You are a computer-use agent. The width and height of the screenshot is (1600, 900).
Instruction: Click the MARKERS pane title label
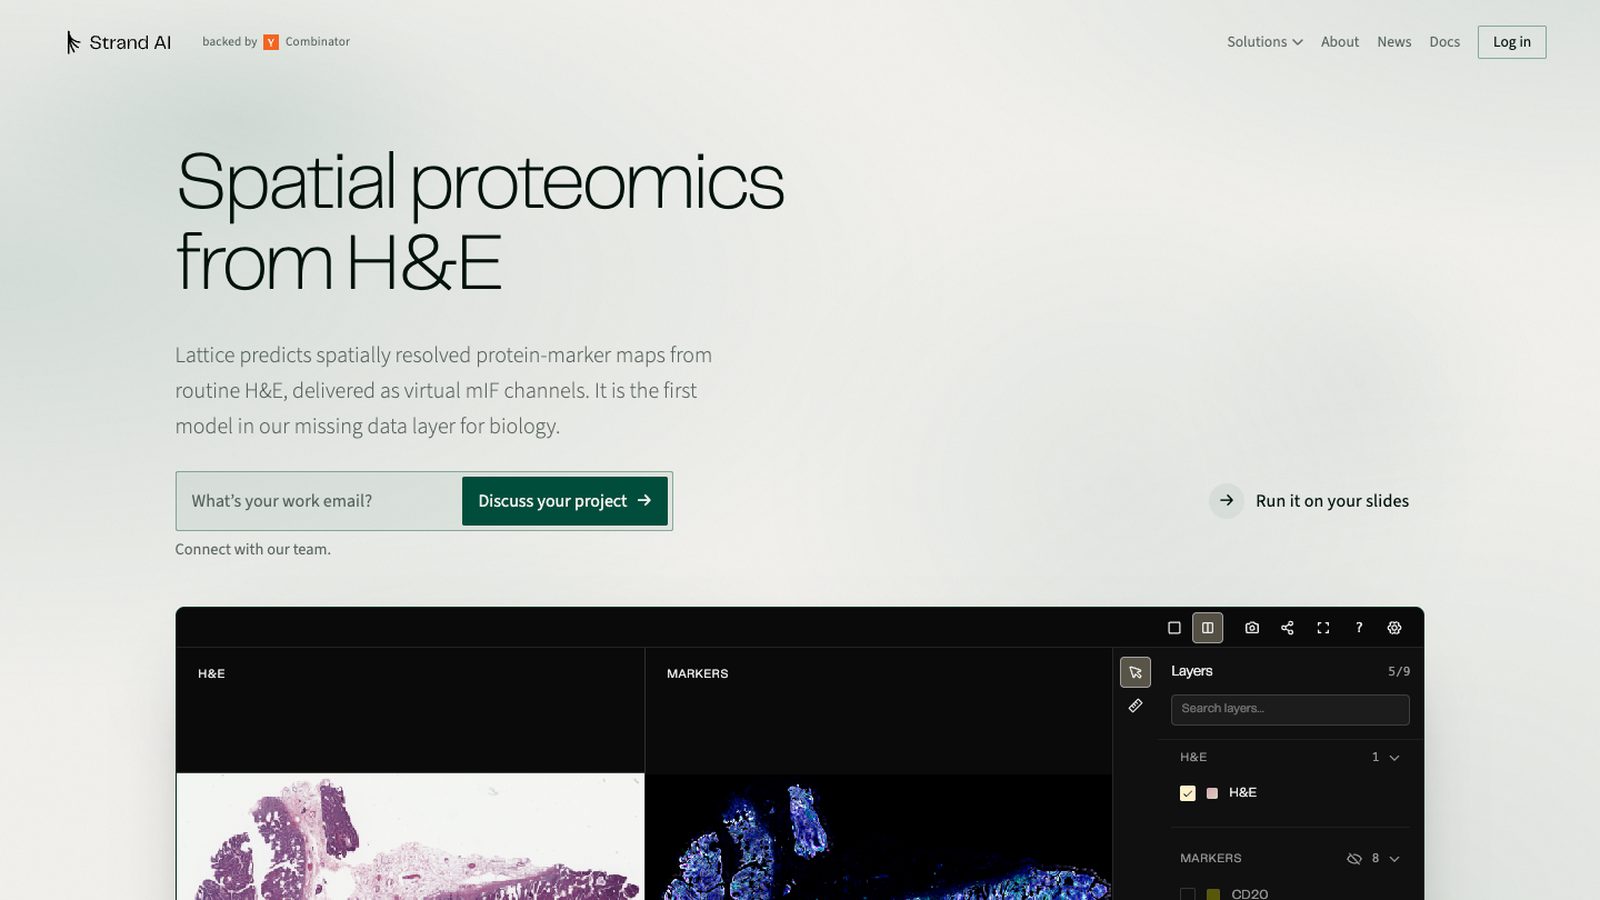coord(697,674)
